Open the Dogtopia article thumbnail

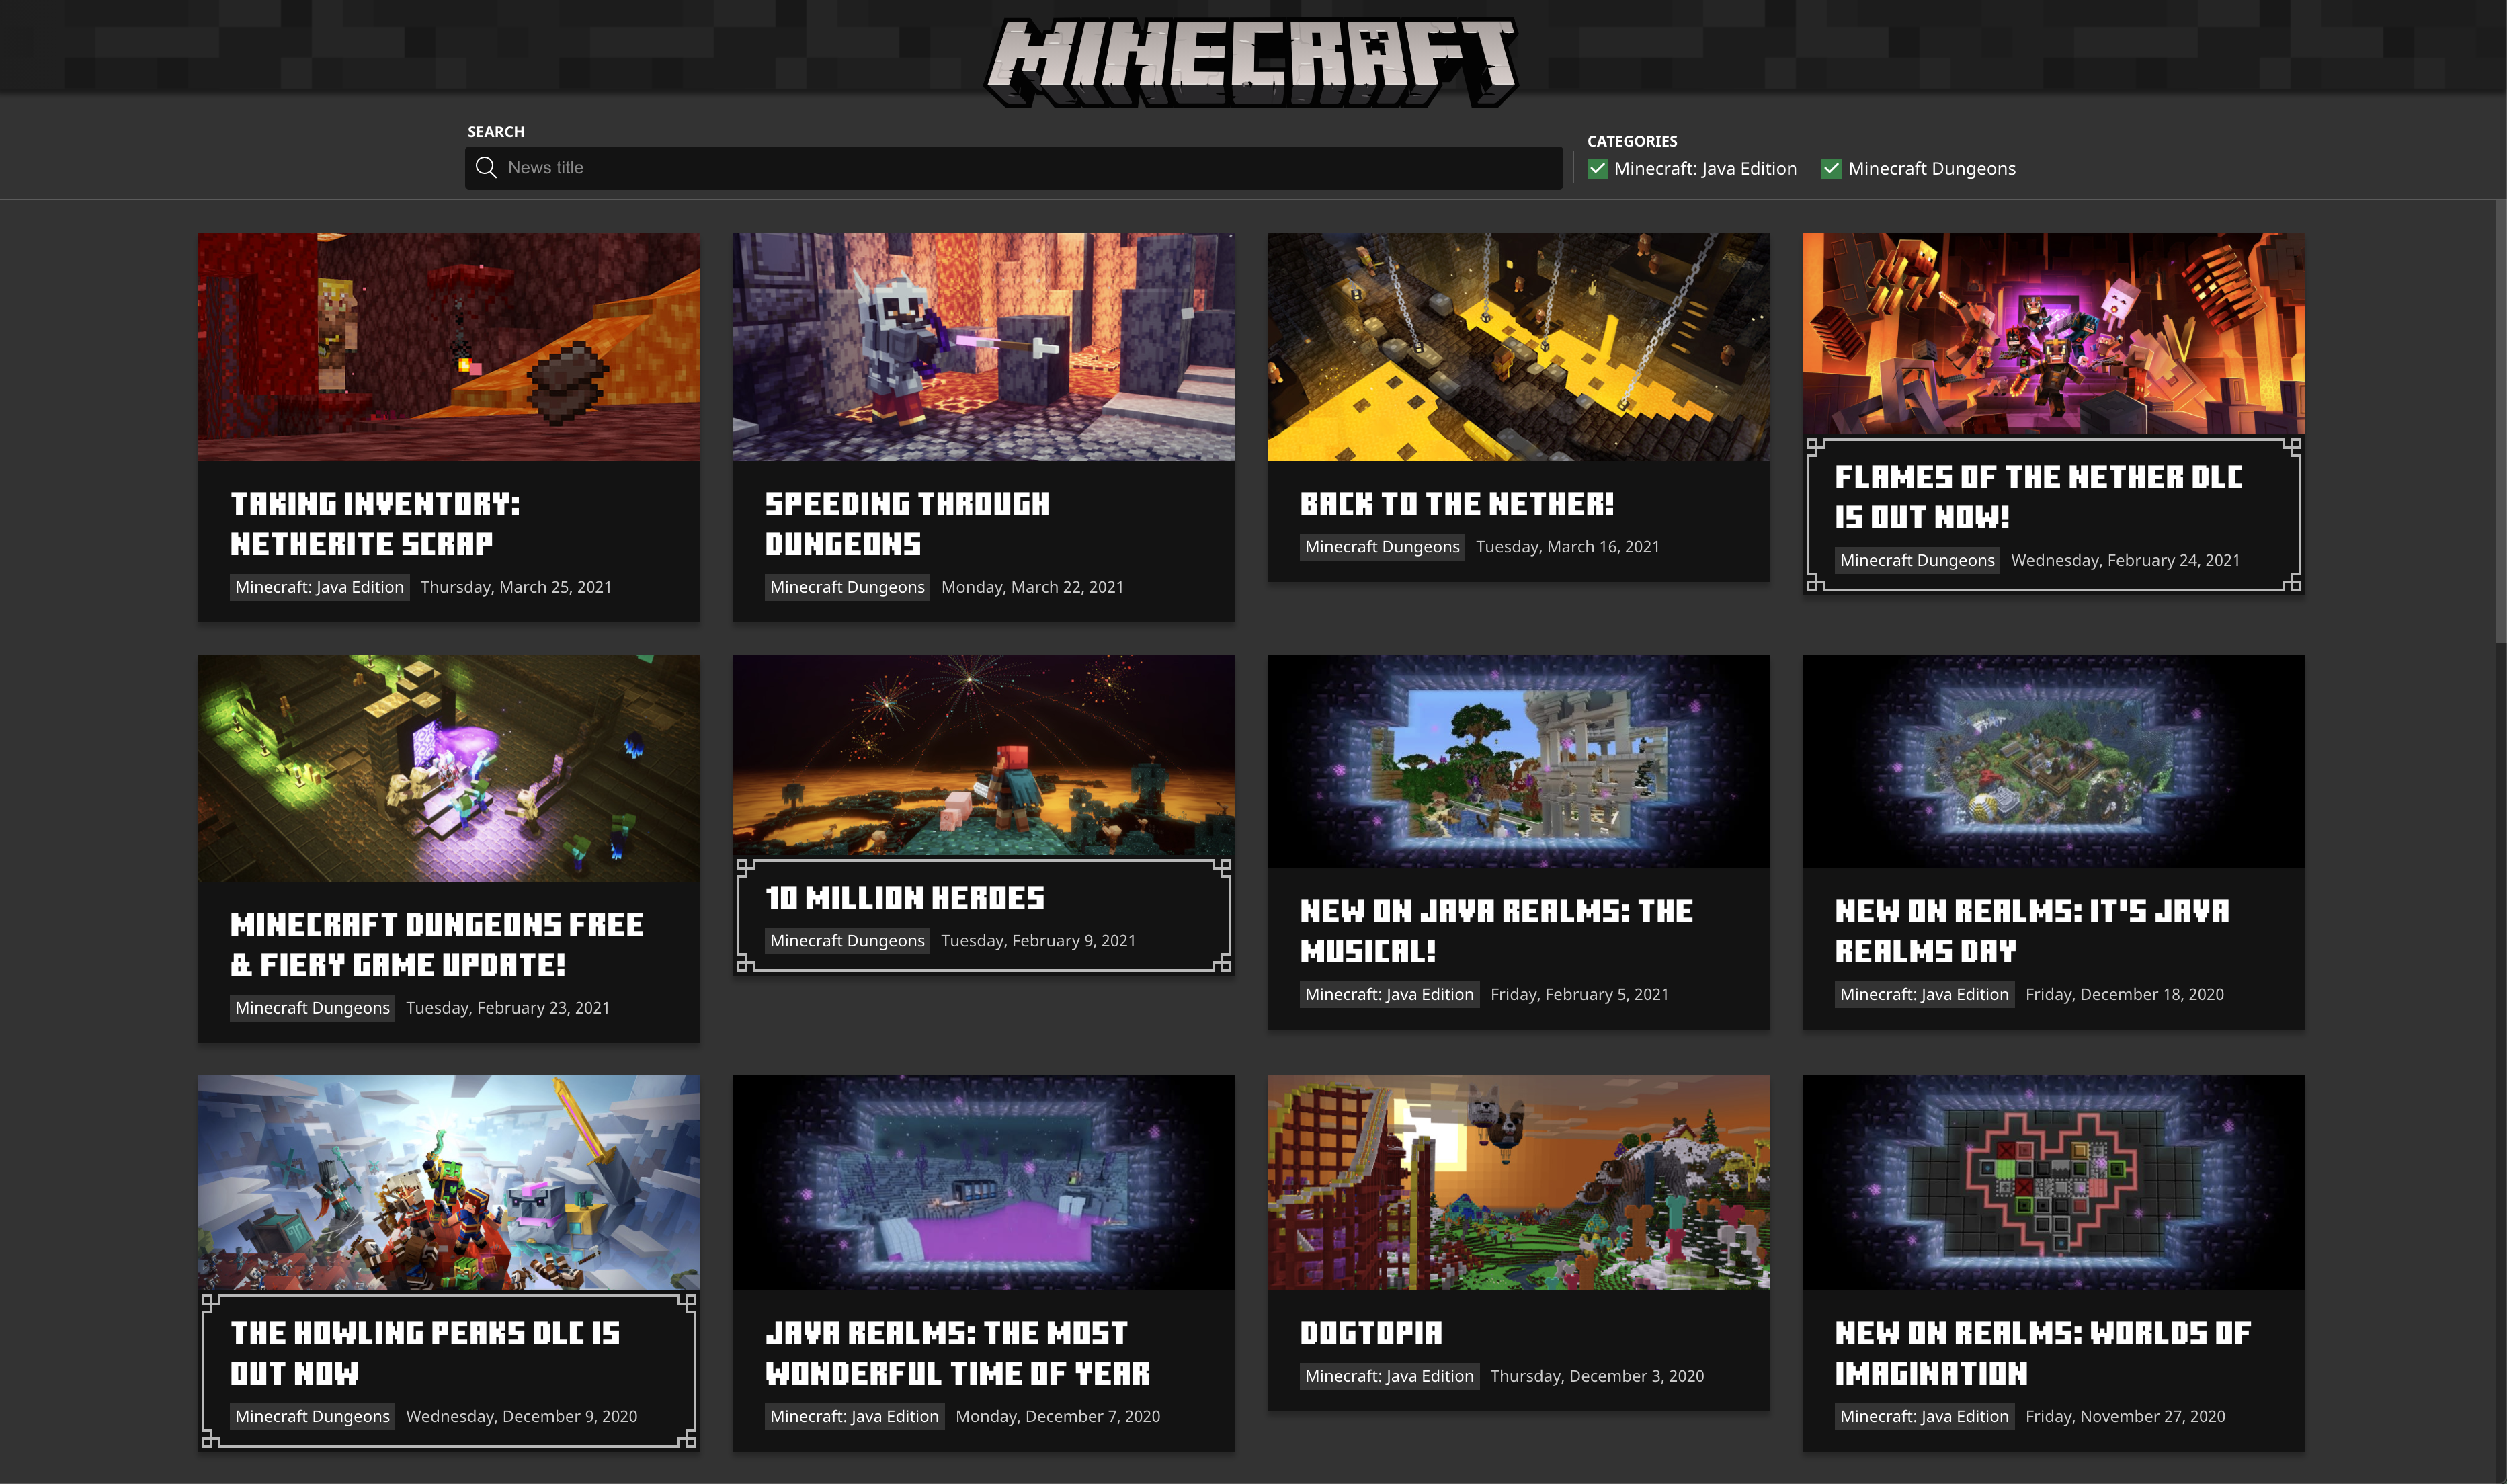click(1518, 1182)
